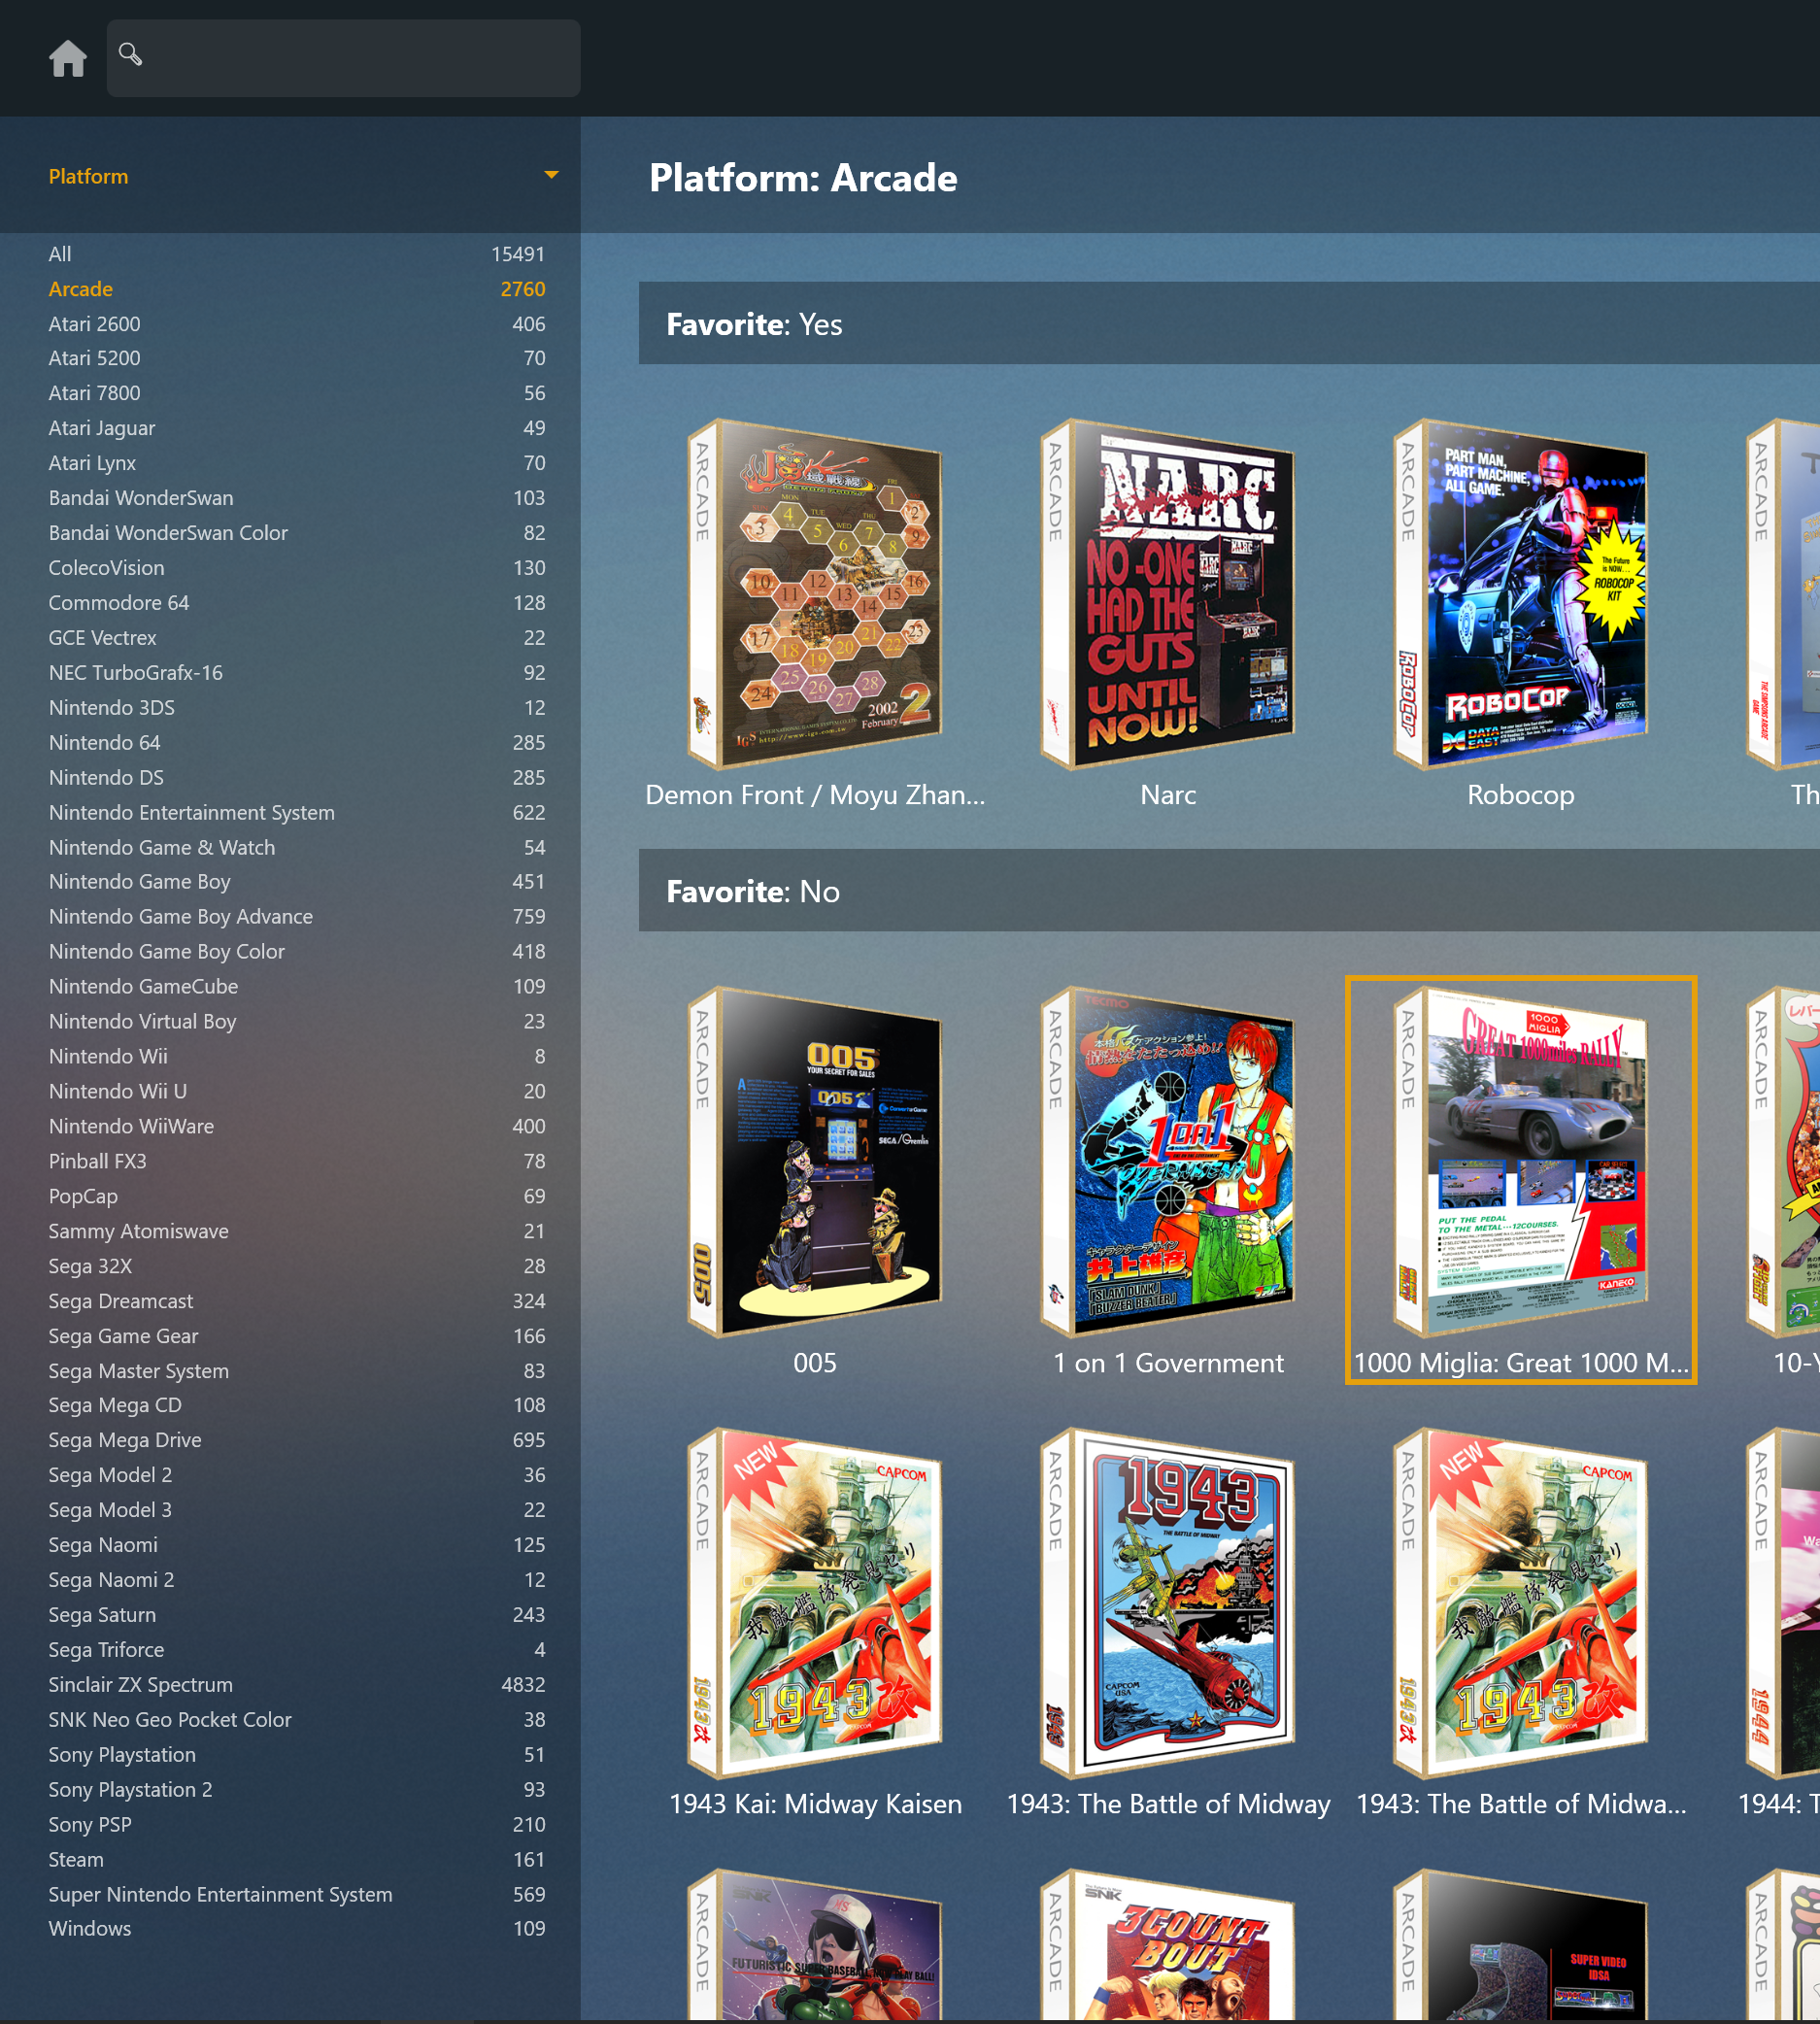Open the Steam platform
Screen dimensions: 1820x2024
coord(297,1861)
